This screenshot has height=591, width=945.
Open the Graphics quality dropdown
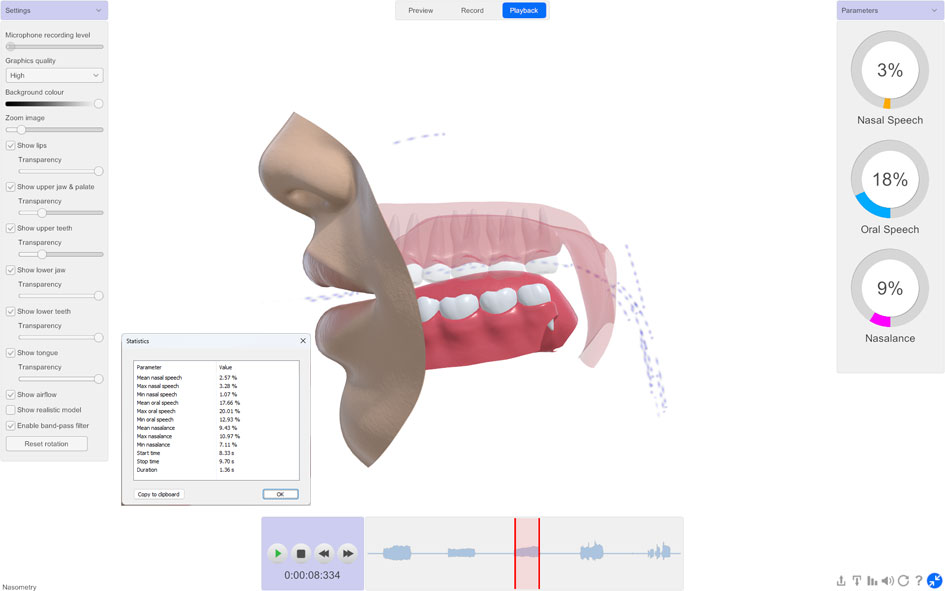[54, 75]
